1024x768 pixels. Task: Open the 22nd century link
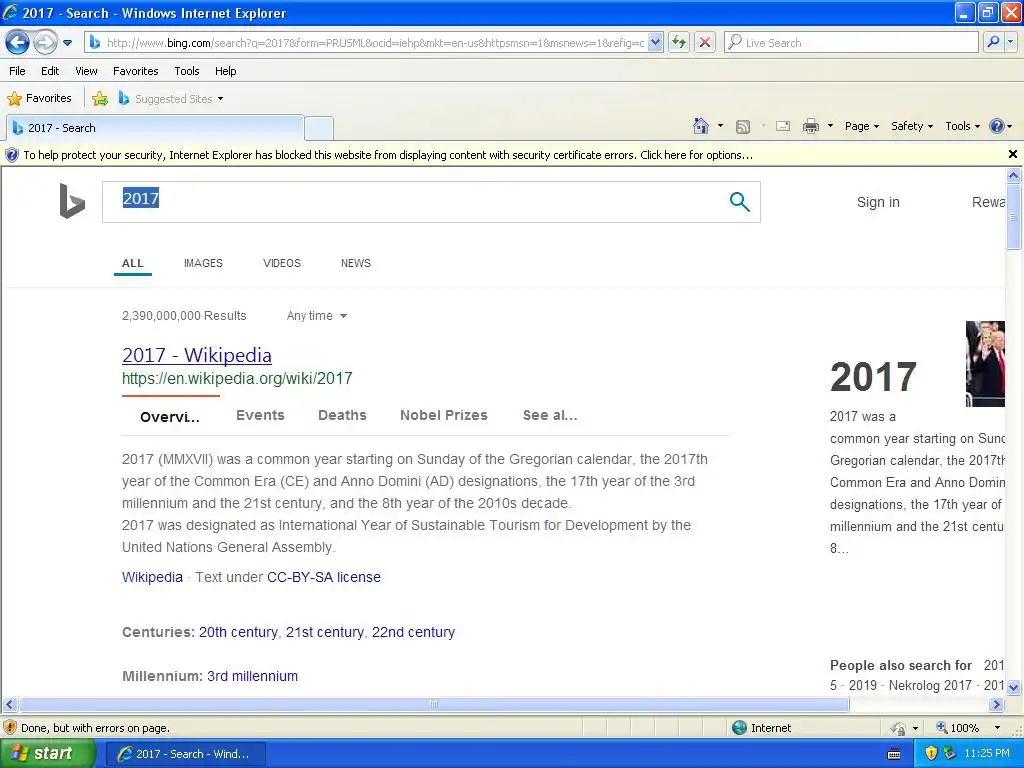click(x=413, y=632)
